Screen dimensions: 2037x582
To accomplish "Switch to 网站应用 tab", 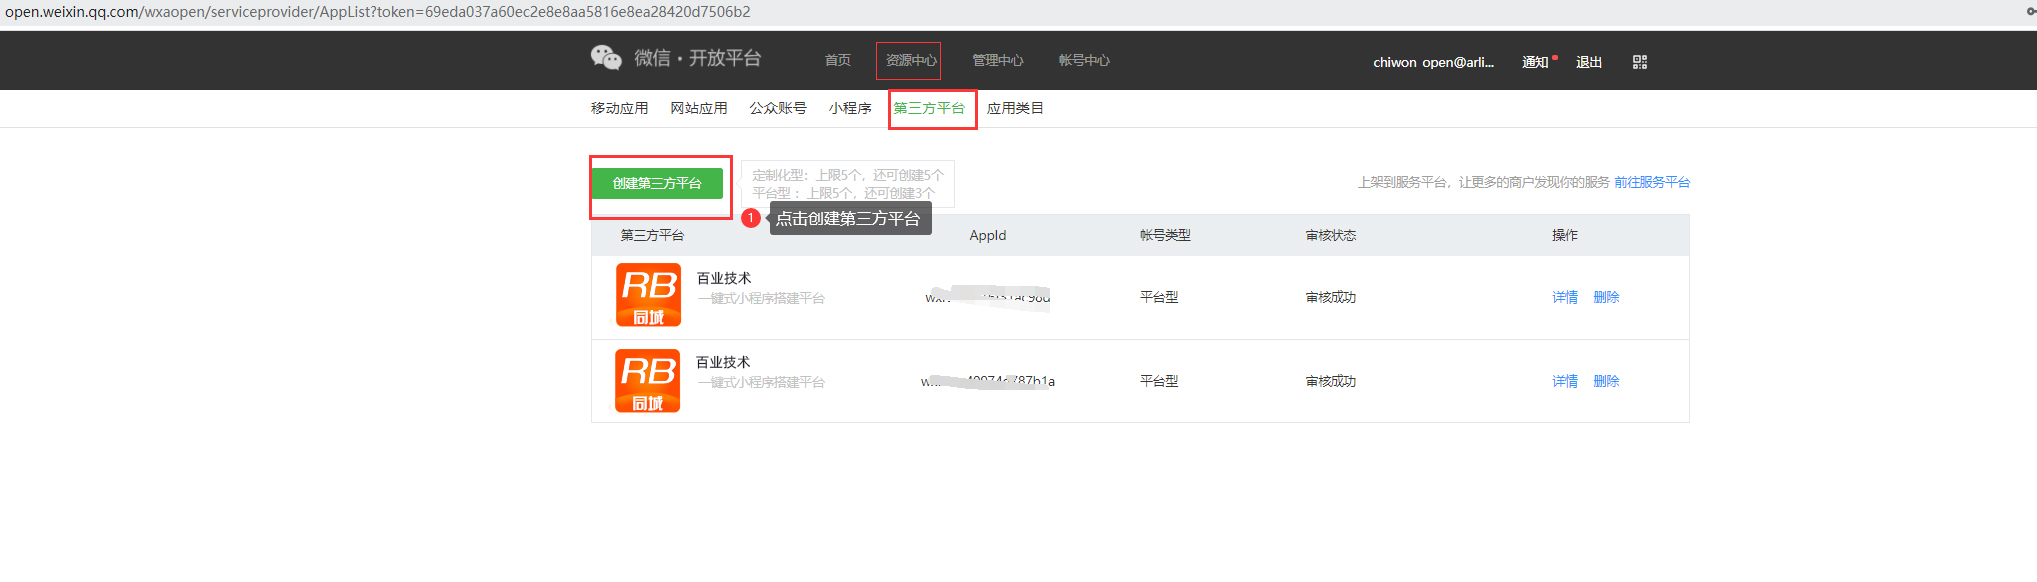I will coord(699,108).
